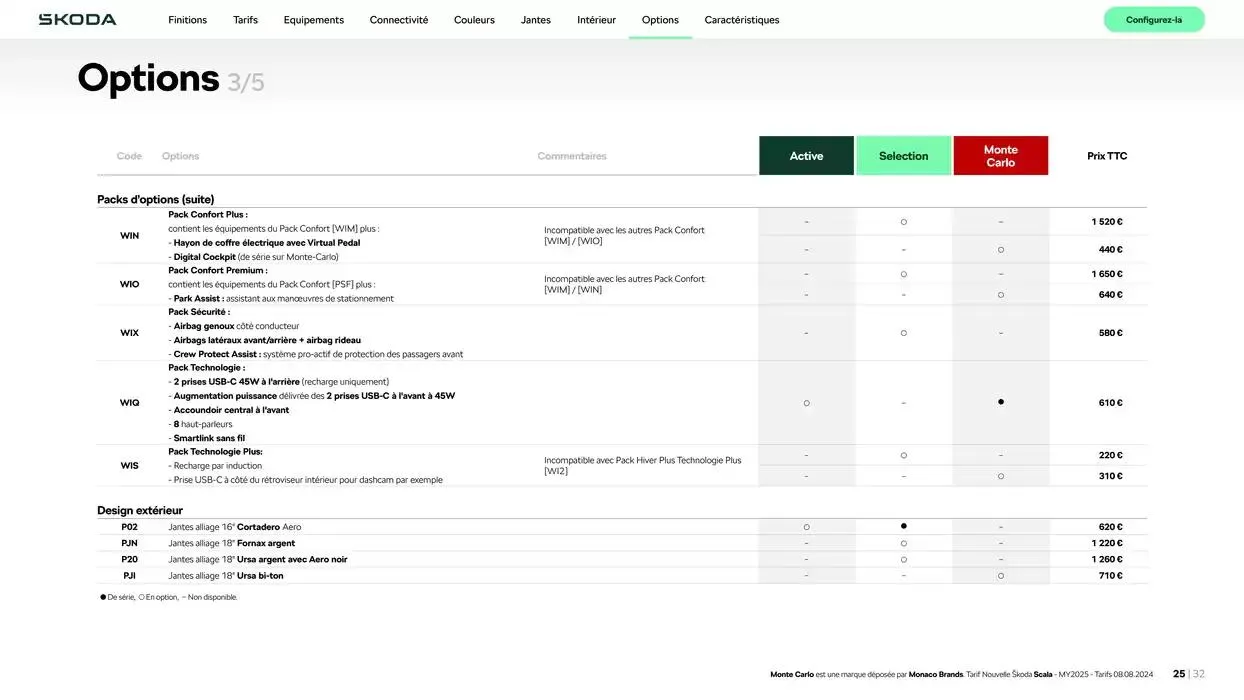Select the Couleurs navigation item

coord(474,20)
